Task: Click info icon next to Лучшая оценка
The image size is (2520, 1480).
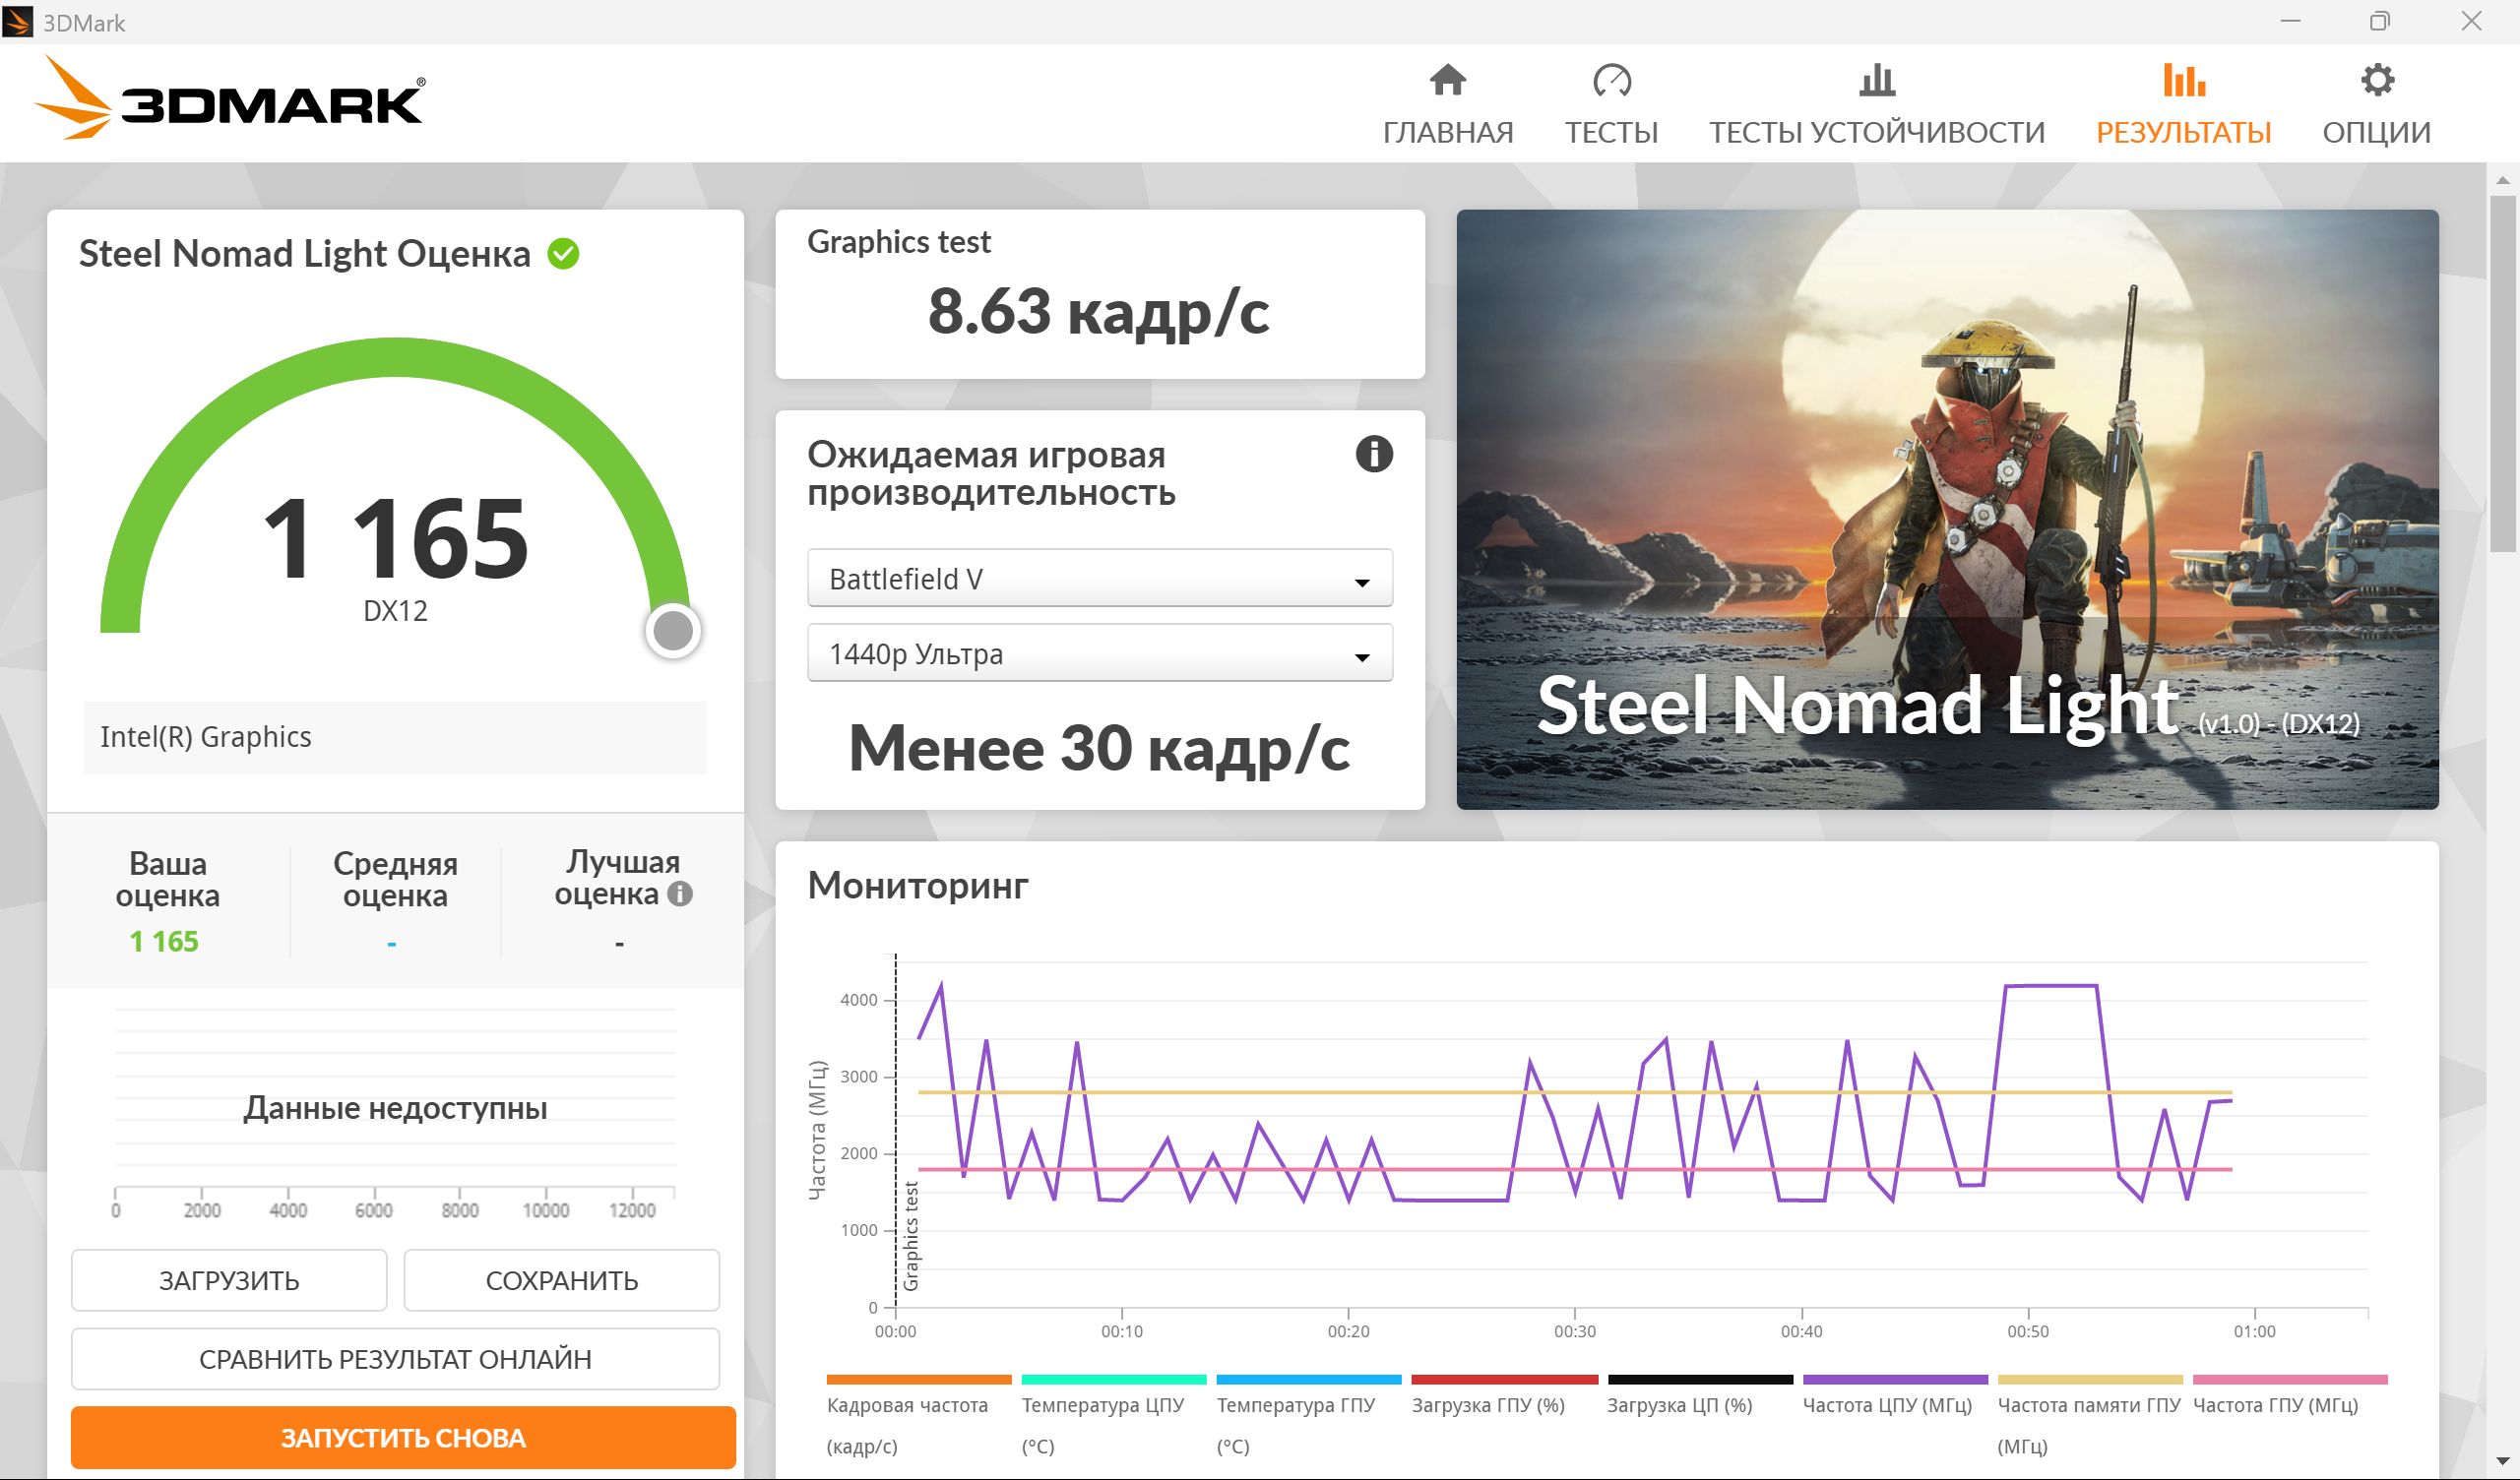Action: click(x=680, y=894)
